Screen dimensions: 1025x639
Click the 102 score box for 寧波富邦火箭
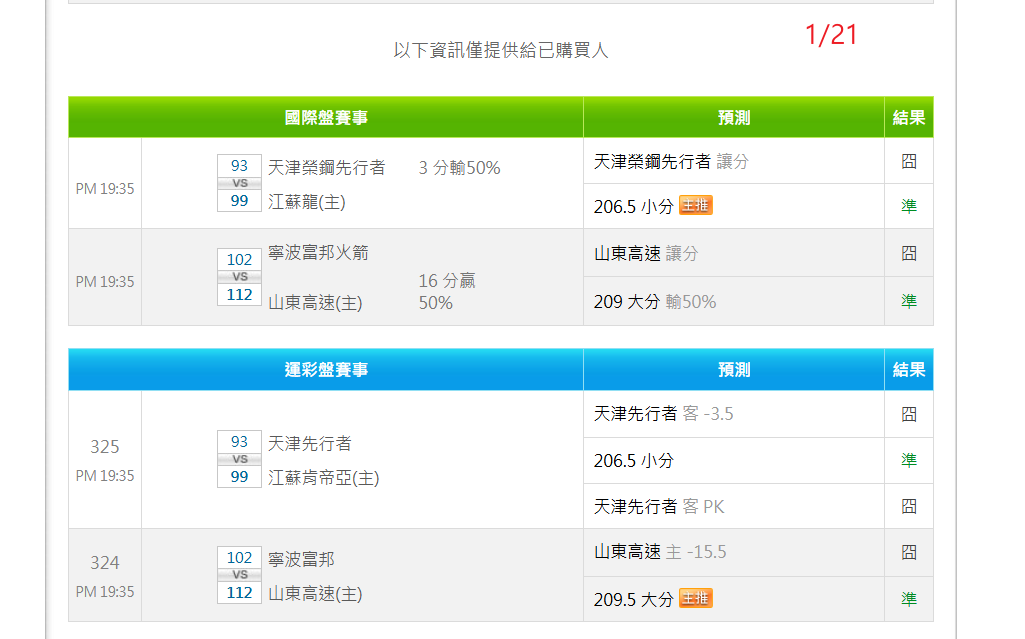[x=239, y=260]
